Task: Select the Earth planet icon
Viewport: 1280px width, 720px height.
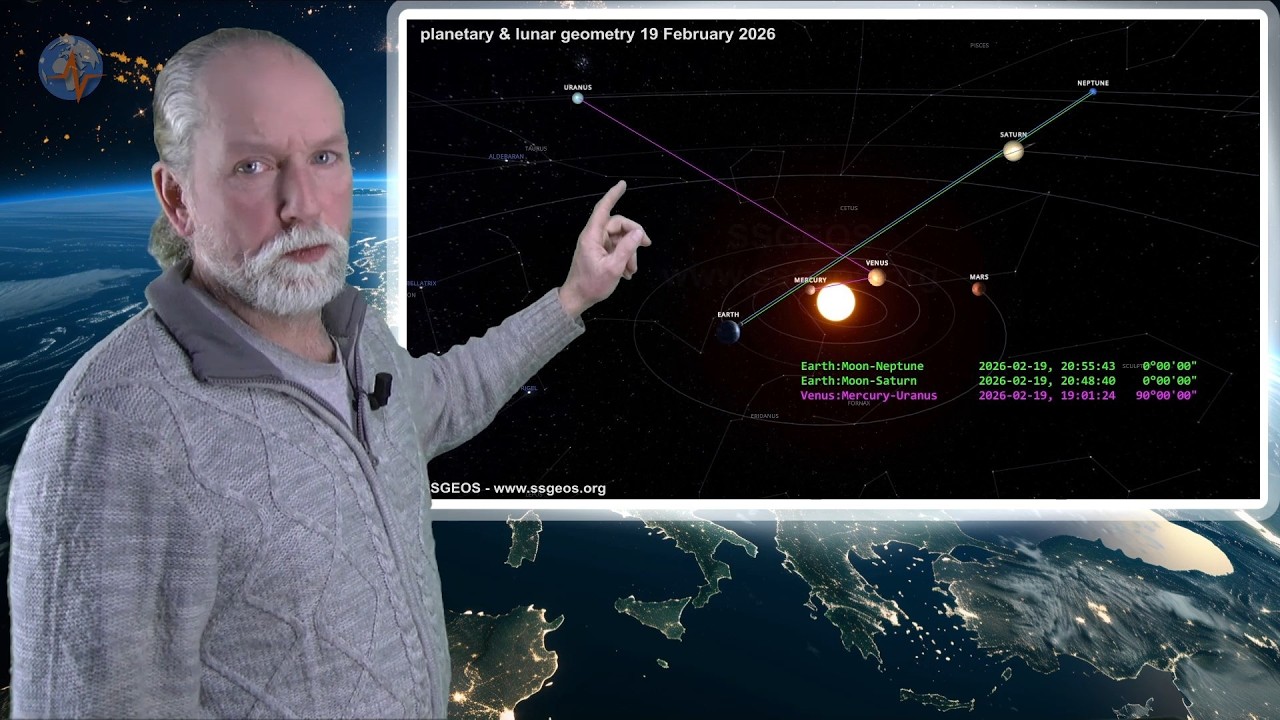Action: click(x=728, y=331)
